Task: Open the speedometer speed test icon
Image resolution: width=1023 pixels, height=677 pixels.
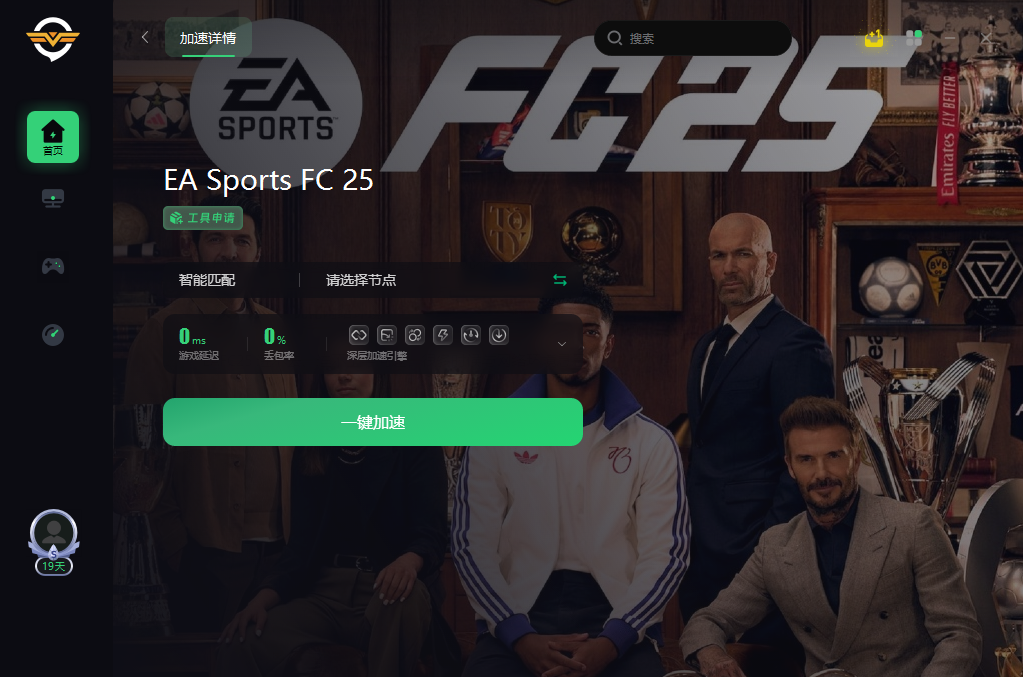Action: pyautogui.click(x=53, y=335)
